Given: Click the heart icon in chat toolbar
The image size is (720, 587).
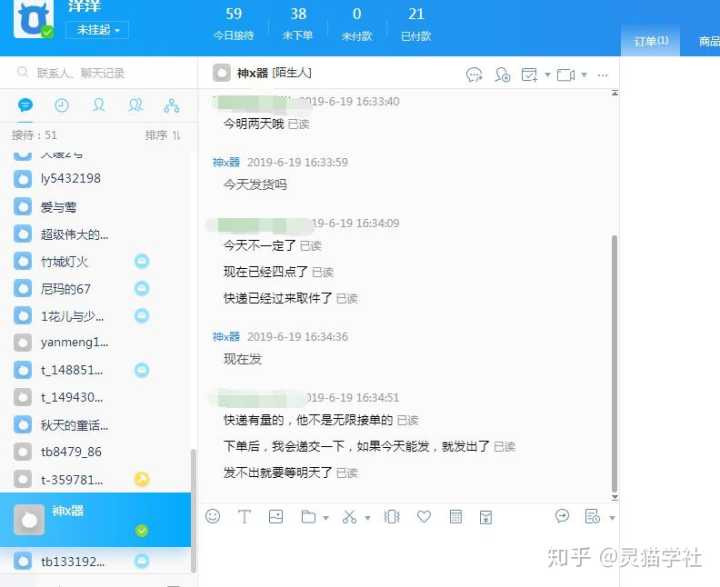Looking at the screenshot, I should click(424, 517).
